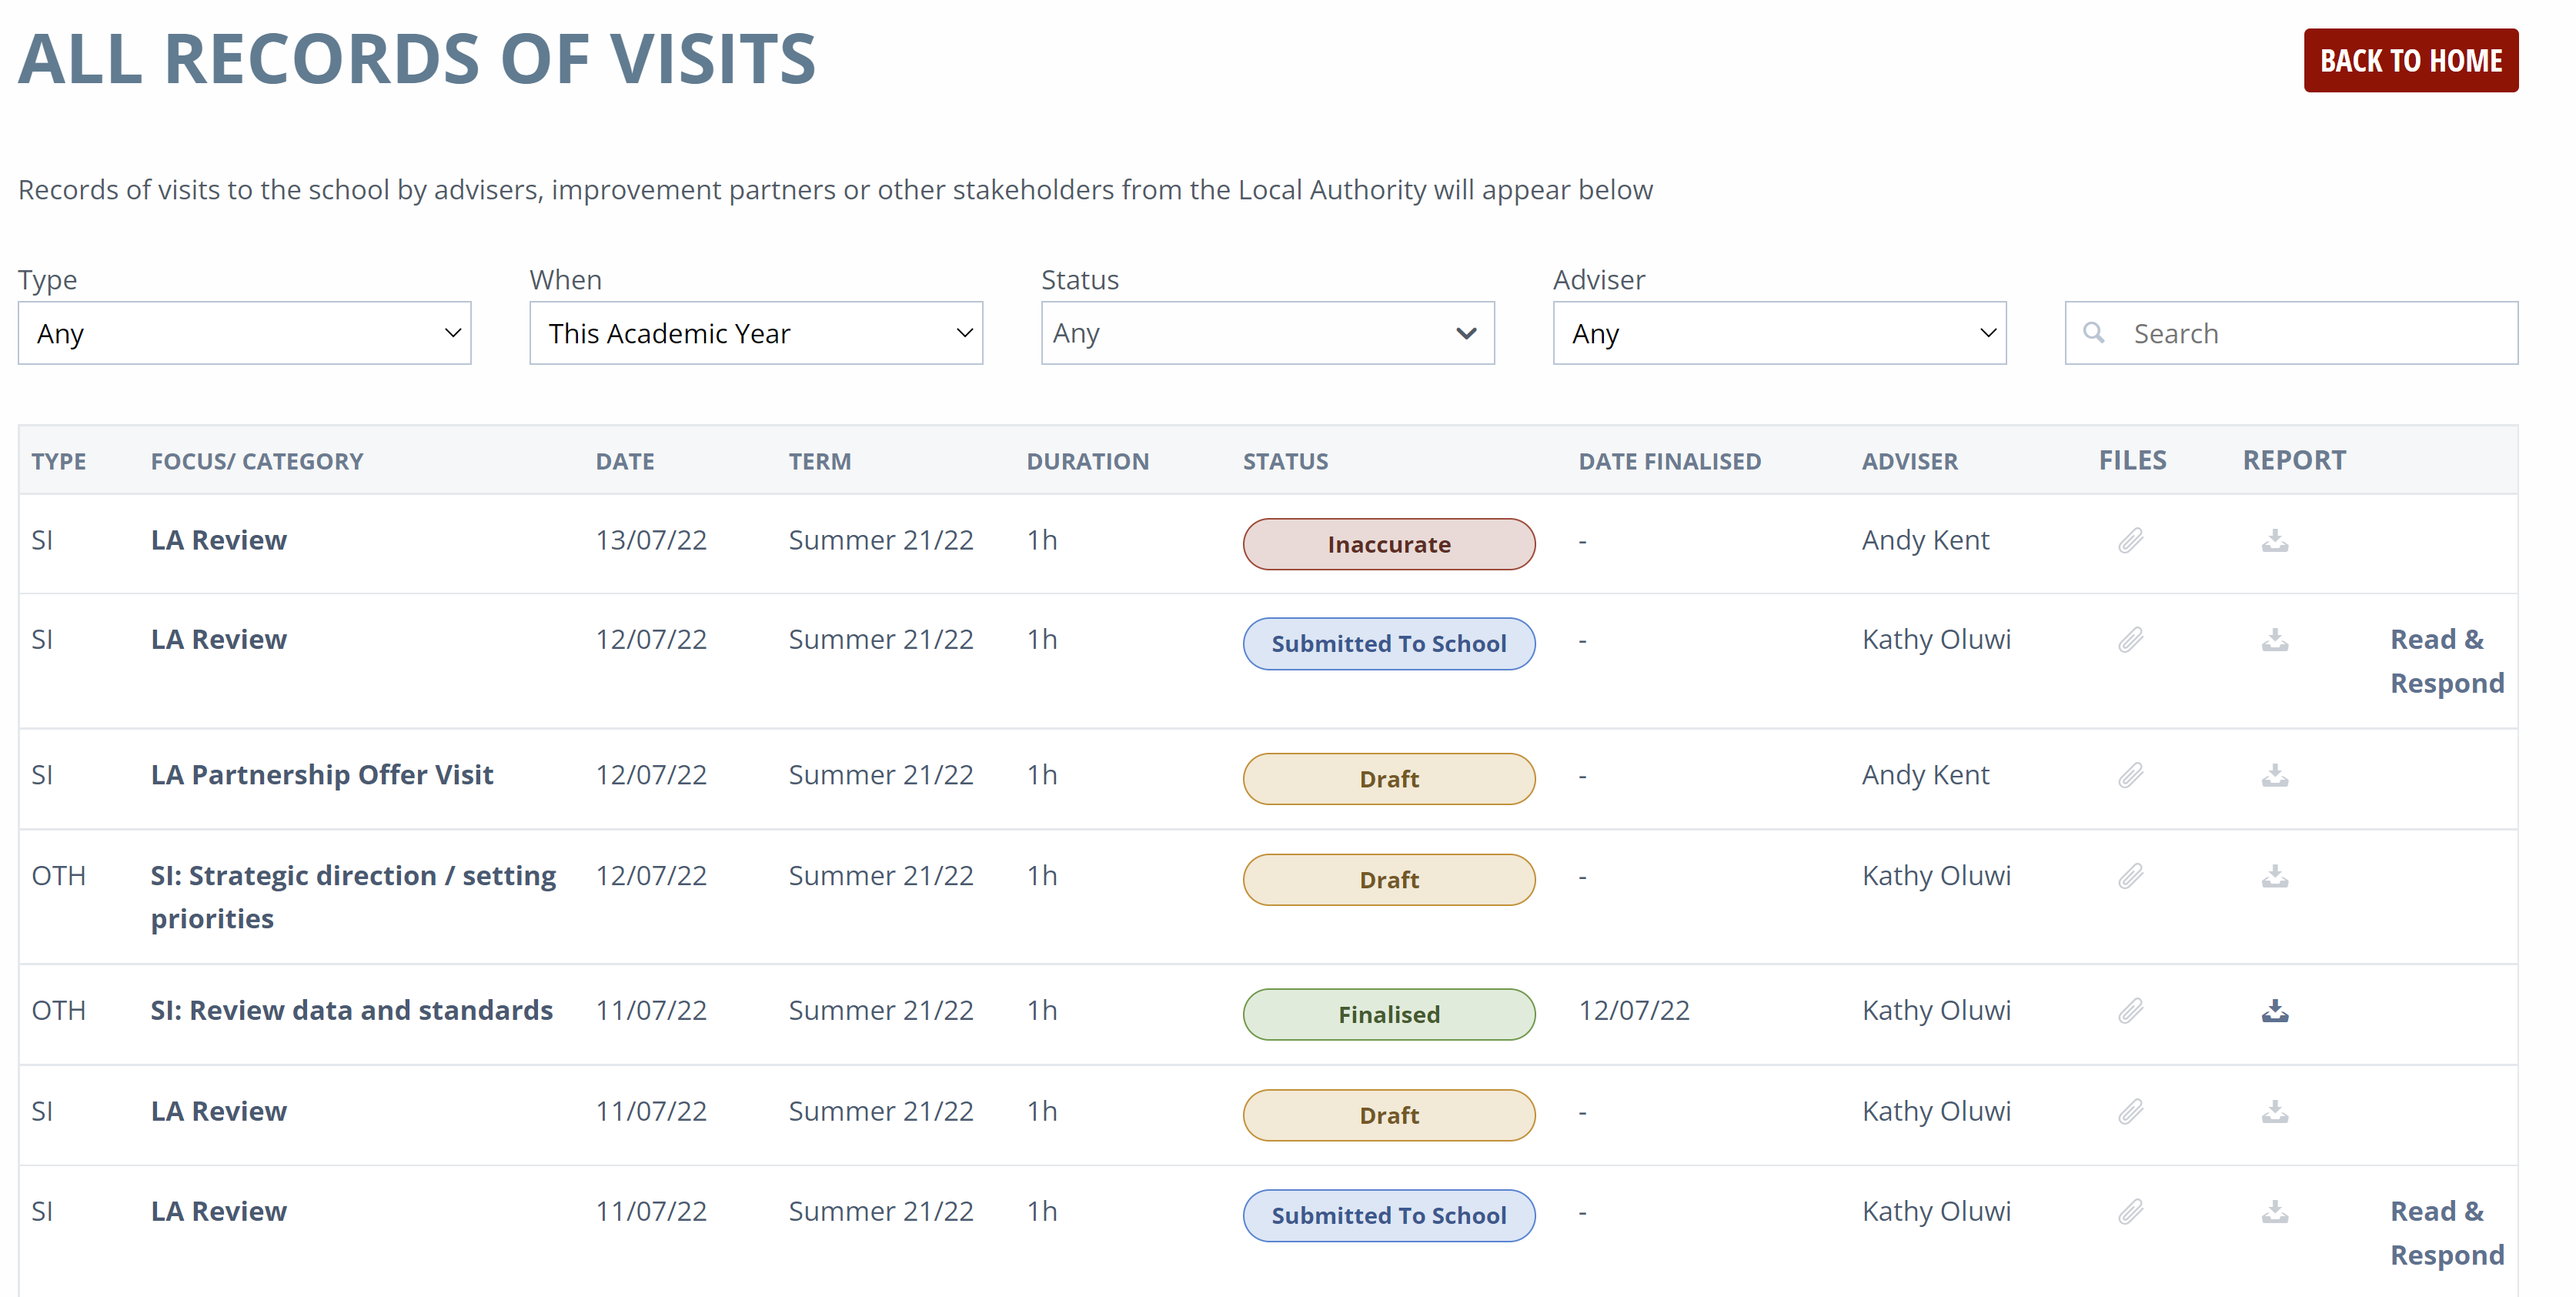The height and width of the screenshot is (1297, 2576).
Task: Click the date 13/07/22 in the first row
Action: click(650, 540)
